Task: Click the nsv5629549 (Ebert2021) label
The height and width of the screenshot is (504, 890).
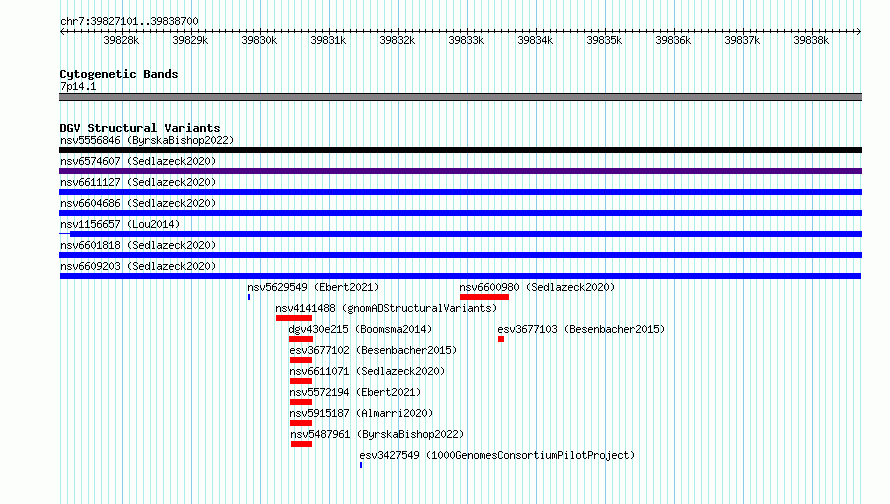Action: [x=313, y=287]
